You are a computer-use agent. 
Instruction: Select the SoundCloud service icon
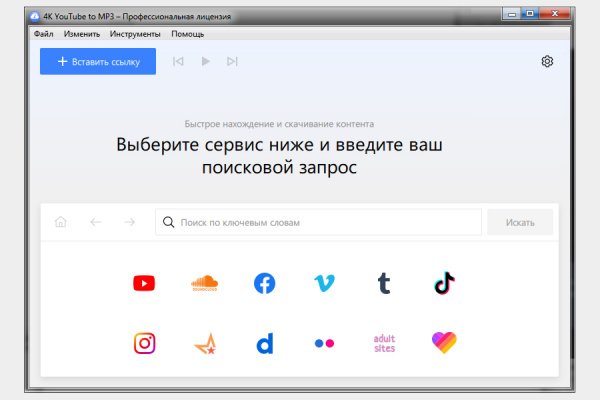click(204, 283)
